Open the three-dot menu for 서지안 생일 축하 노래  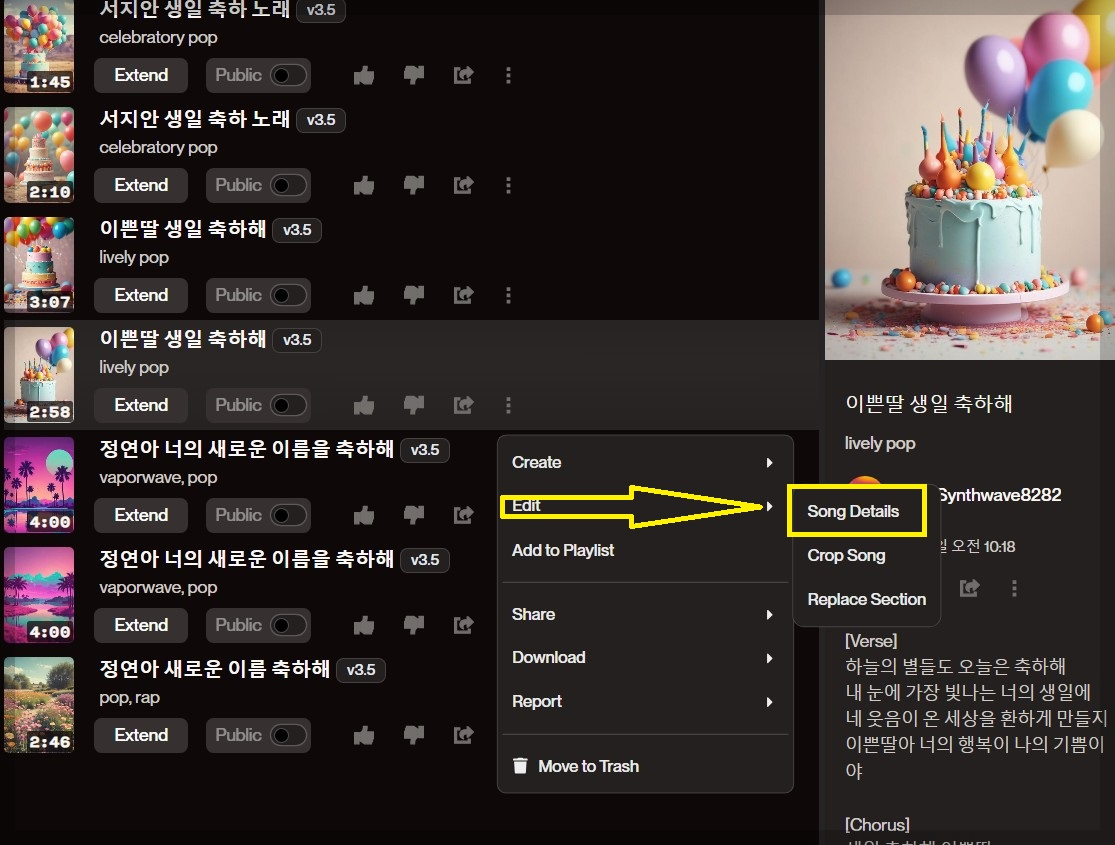(x=508, y=75)
